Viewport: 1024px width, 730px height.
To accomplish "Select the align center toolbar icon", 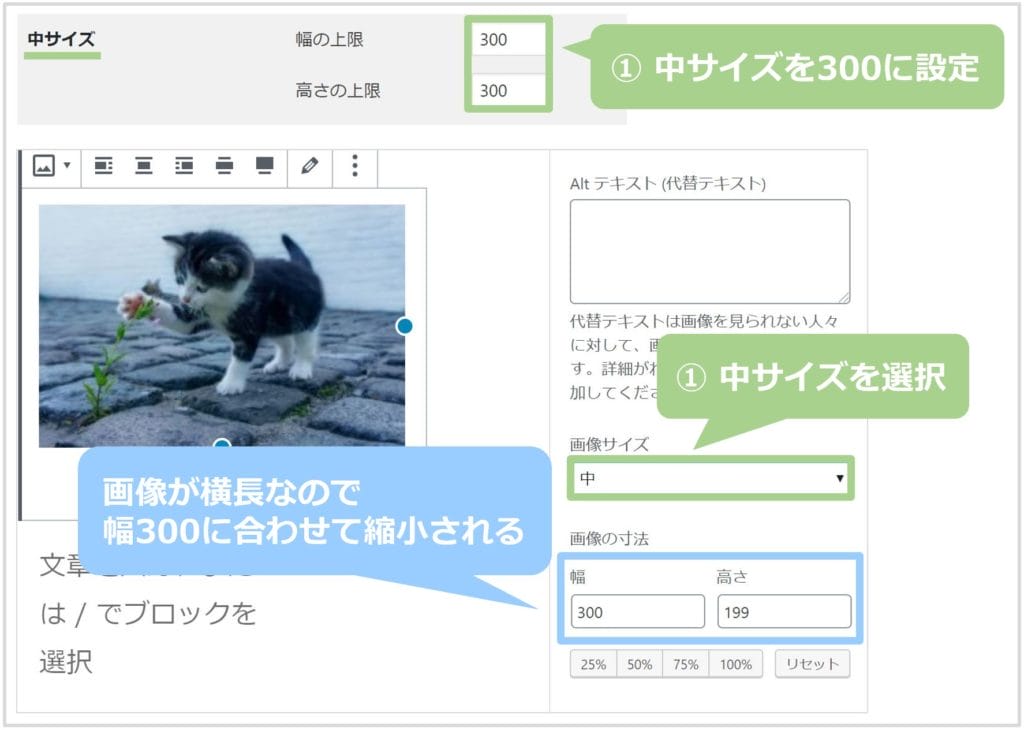I will 144,166.
